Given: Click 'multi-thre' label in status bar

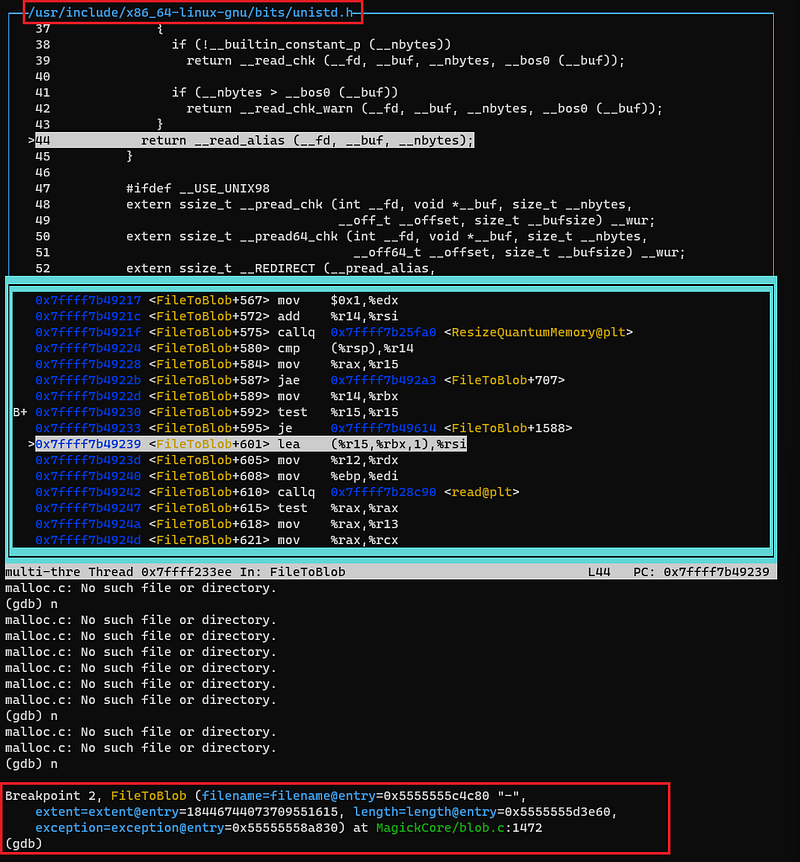Looking at the screenshot, I should [42, 572].
